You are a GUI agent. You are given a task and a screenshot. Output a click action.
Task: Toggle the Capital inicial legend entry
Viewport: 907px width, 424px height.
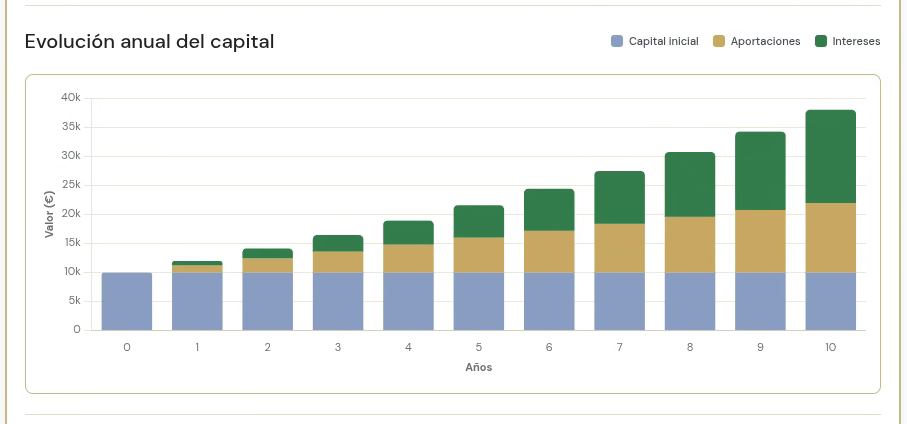coord(654,41)
